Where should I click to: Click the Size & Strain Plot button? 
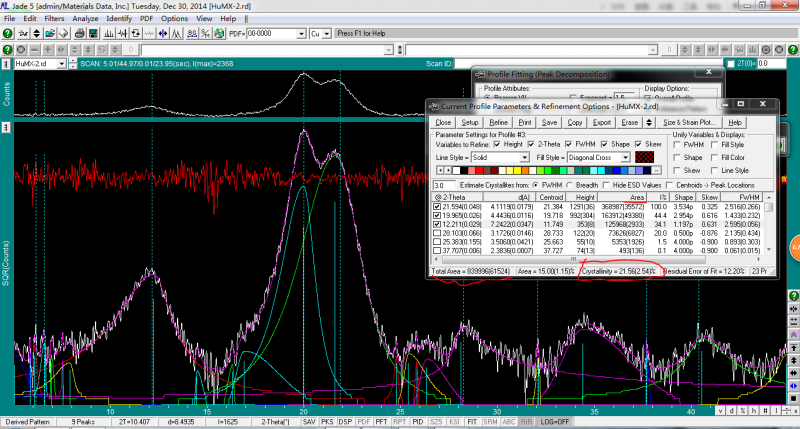688,121
